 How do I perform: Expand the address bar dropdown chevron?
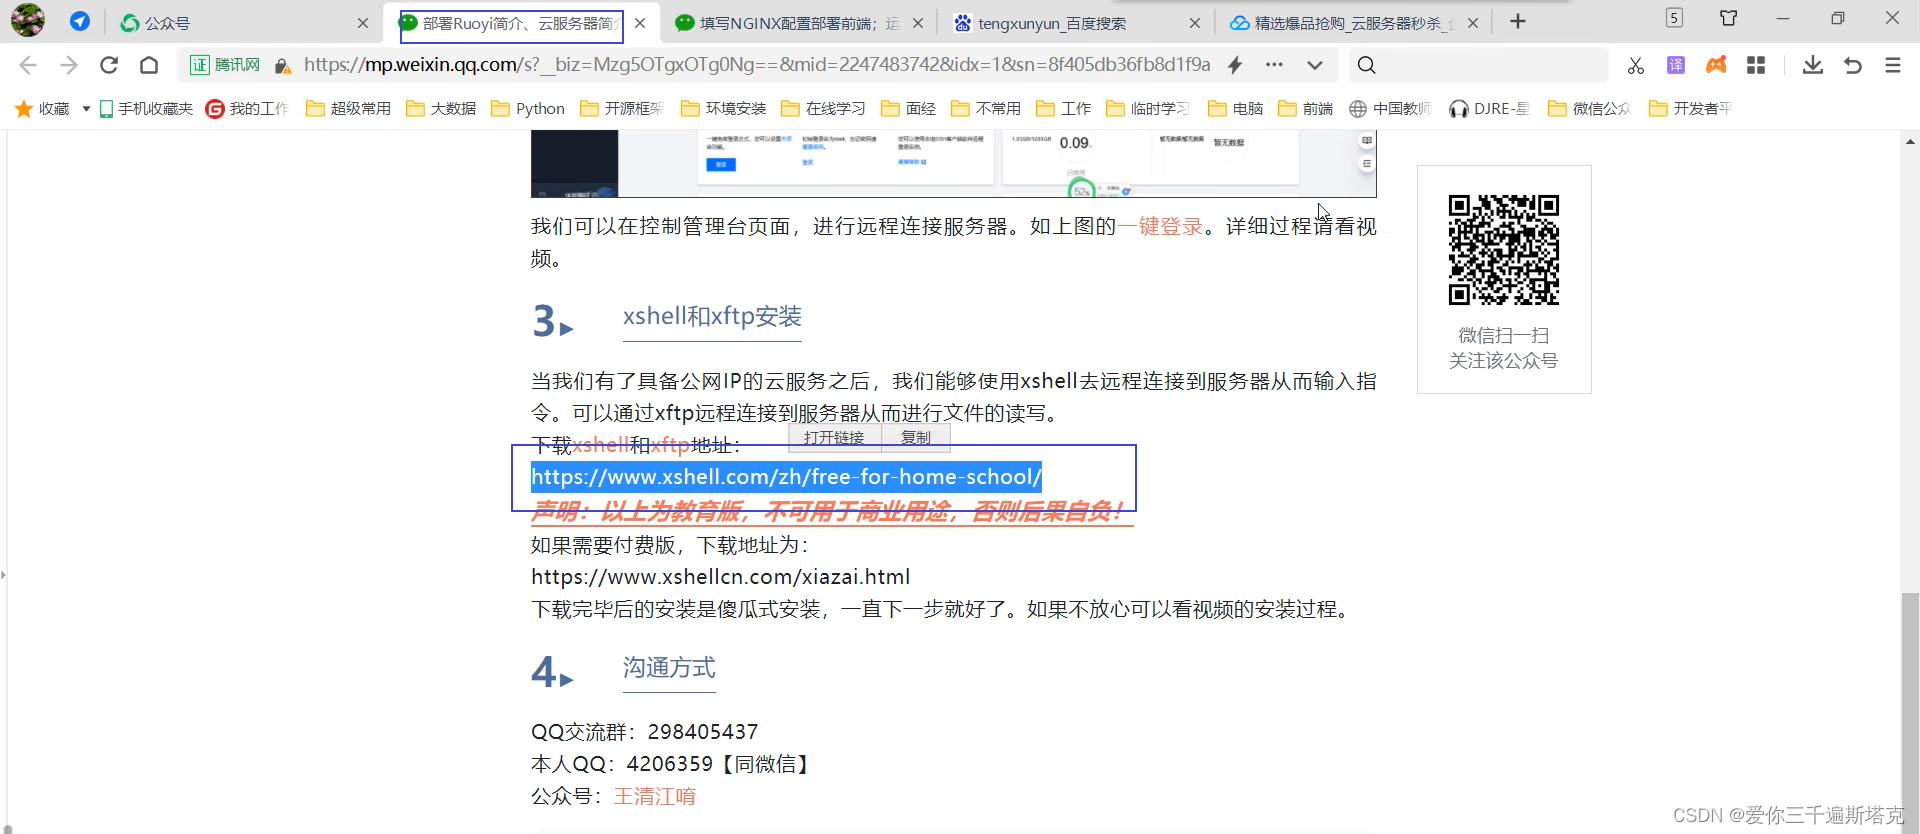[1315, 66]
